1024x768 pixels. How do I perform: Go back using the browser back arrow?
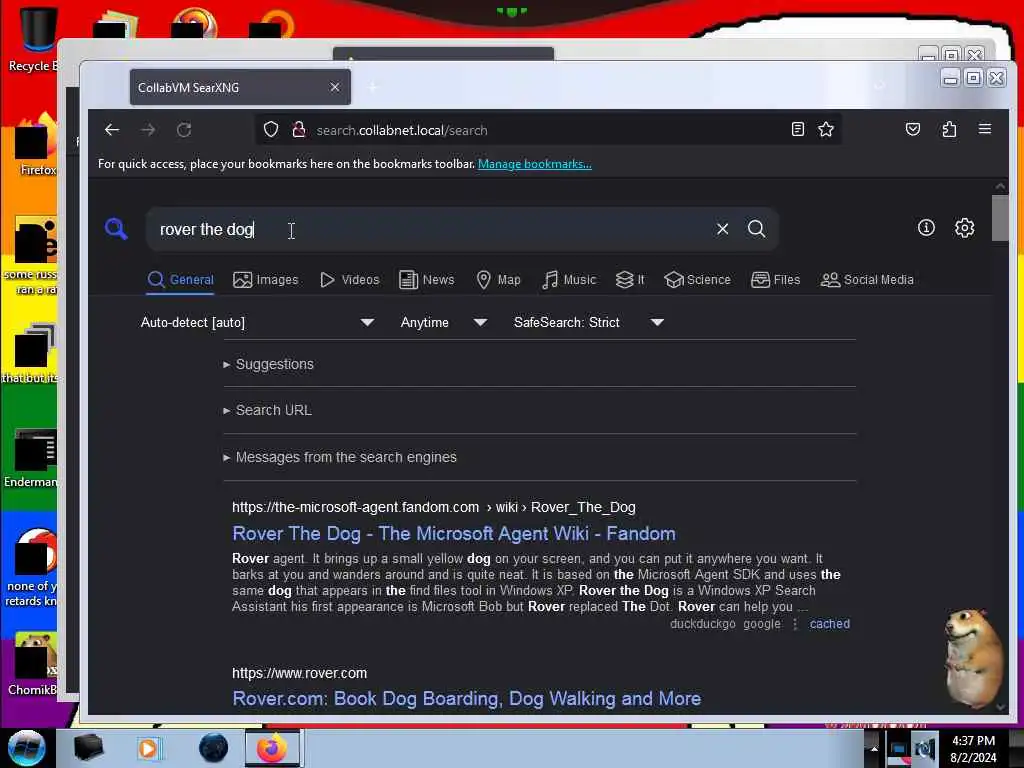[112, 130]
